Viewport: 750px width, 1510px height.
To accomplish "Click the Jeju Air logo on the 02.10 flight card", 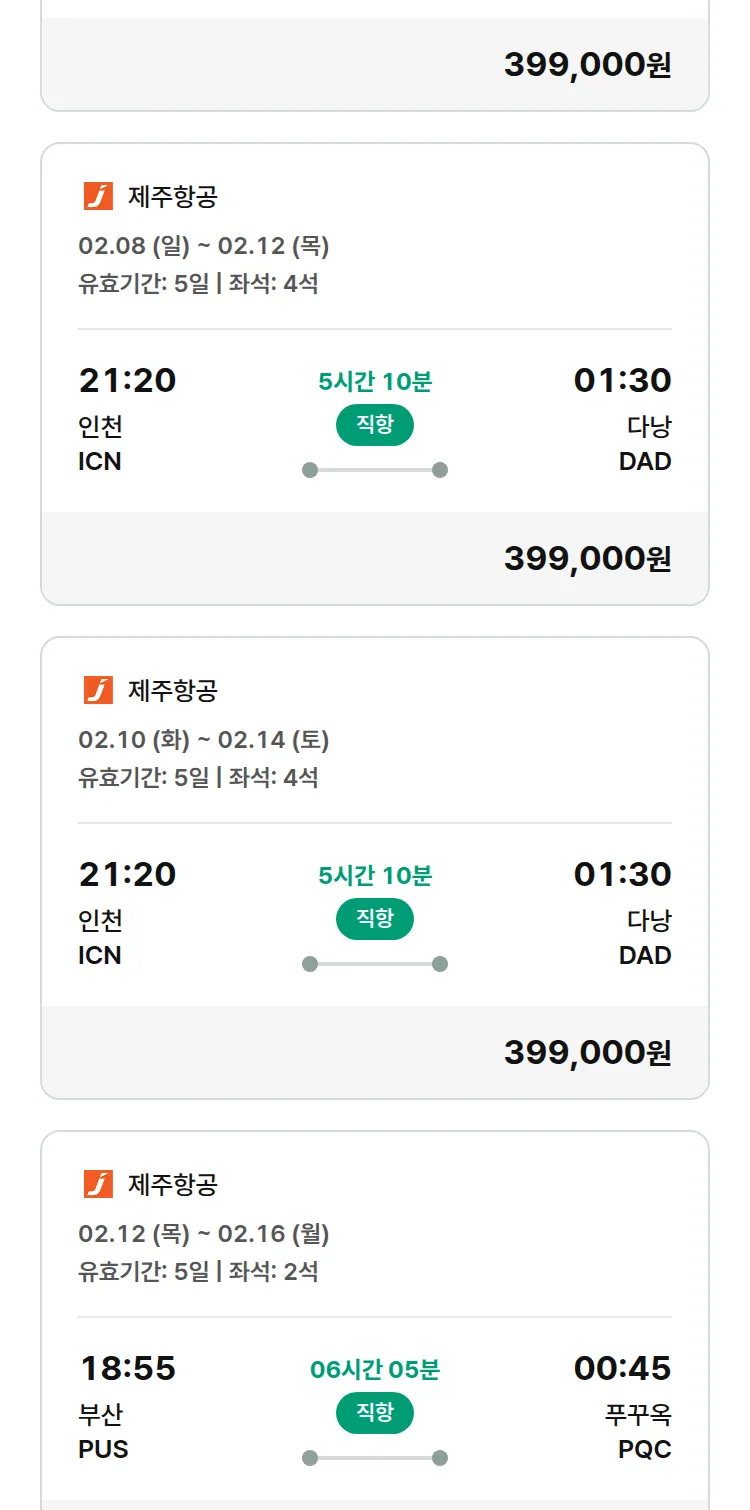I will (x=98, y=690).
